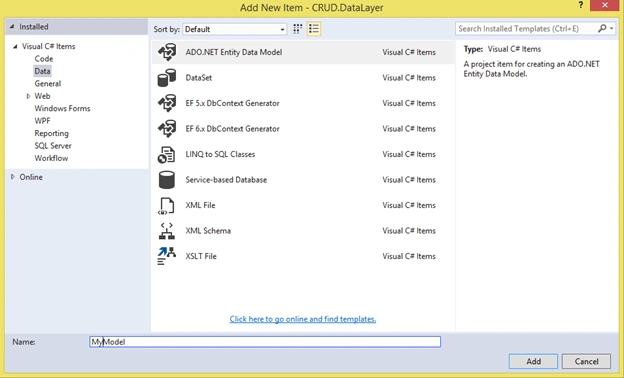Pick the LINQ to SQL Classes icon
Image resolution: width=624 pixels, height=378 pixels.
coord(166,154)
